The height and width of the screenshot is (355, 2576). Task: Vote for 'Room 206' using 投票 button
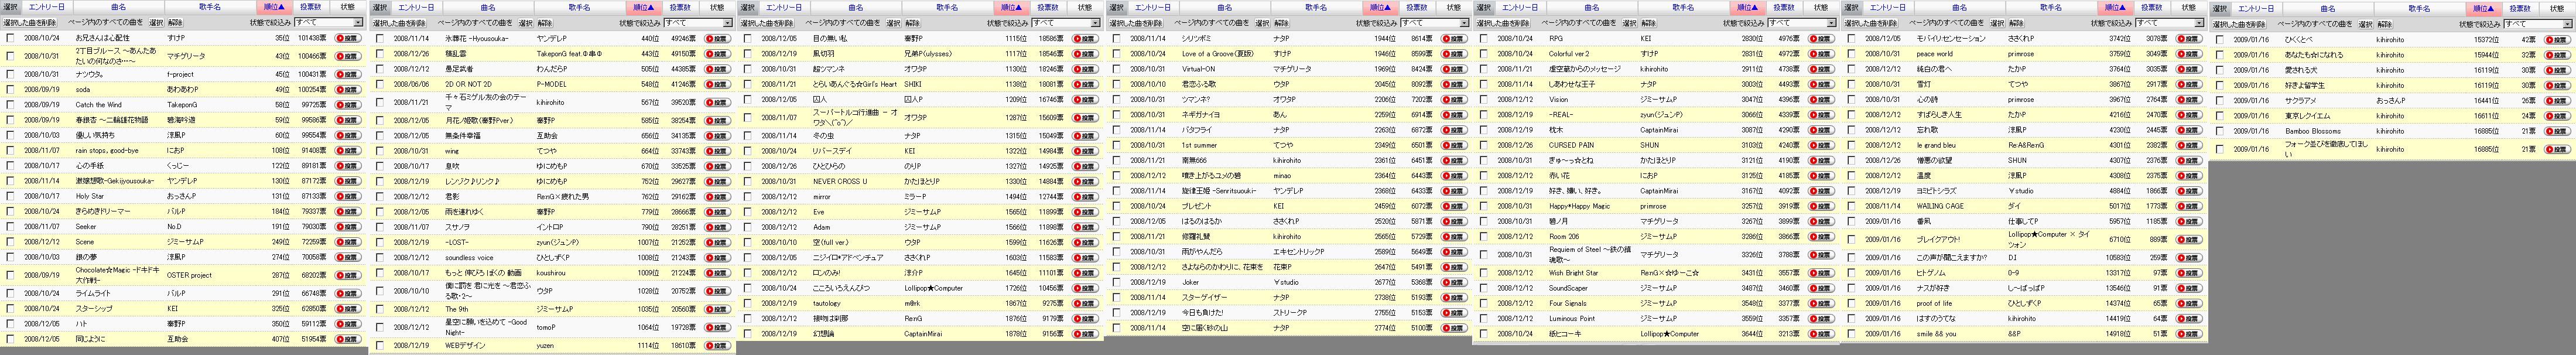click(x=1822, y=237)
